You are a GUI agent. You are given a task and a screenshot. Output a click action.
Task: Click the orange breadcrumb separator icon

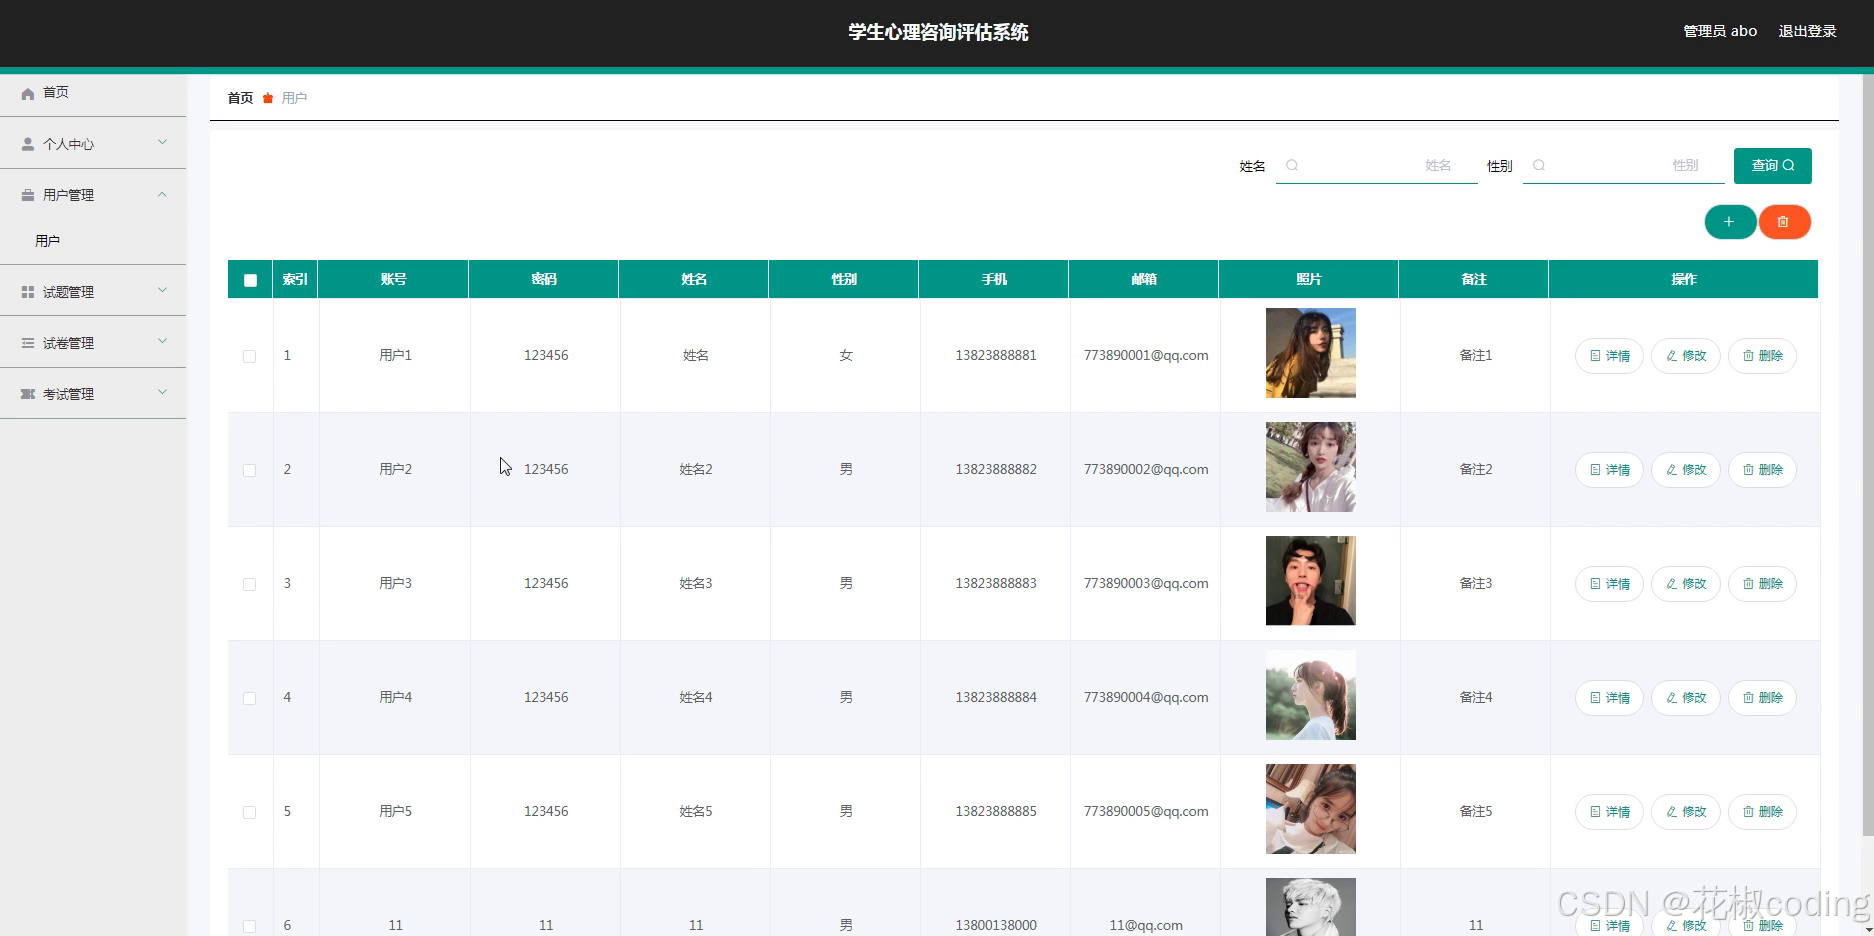(x=268, y=98)
